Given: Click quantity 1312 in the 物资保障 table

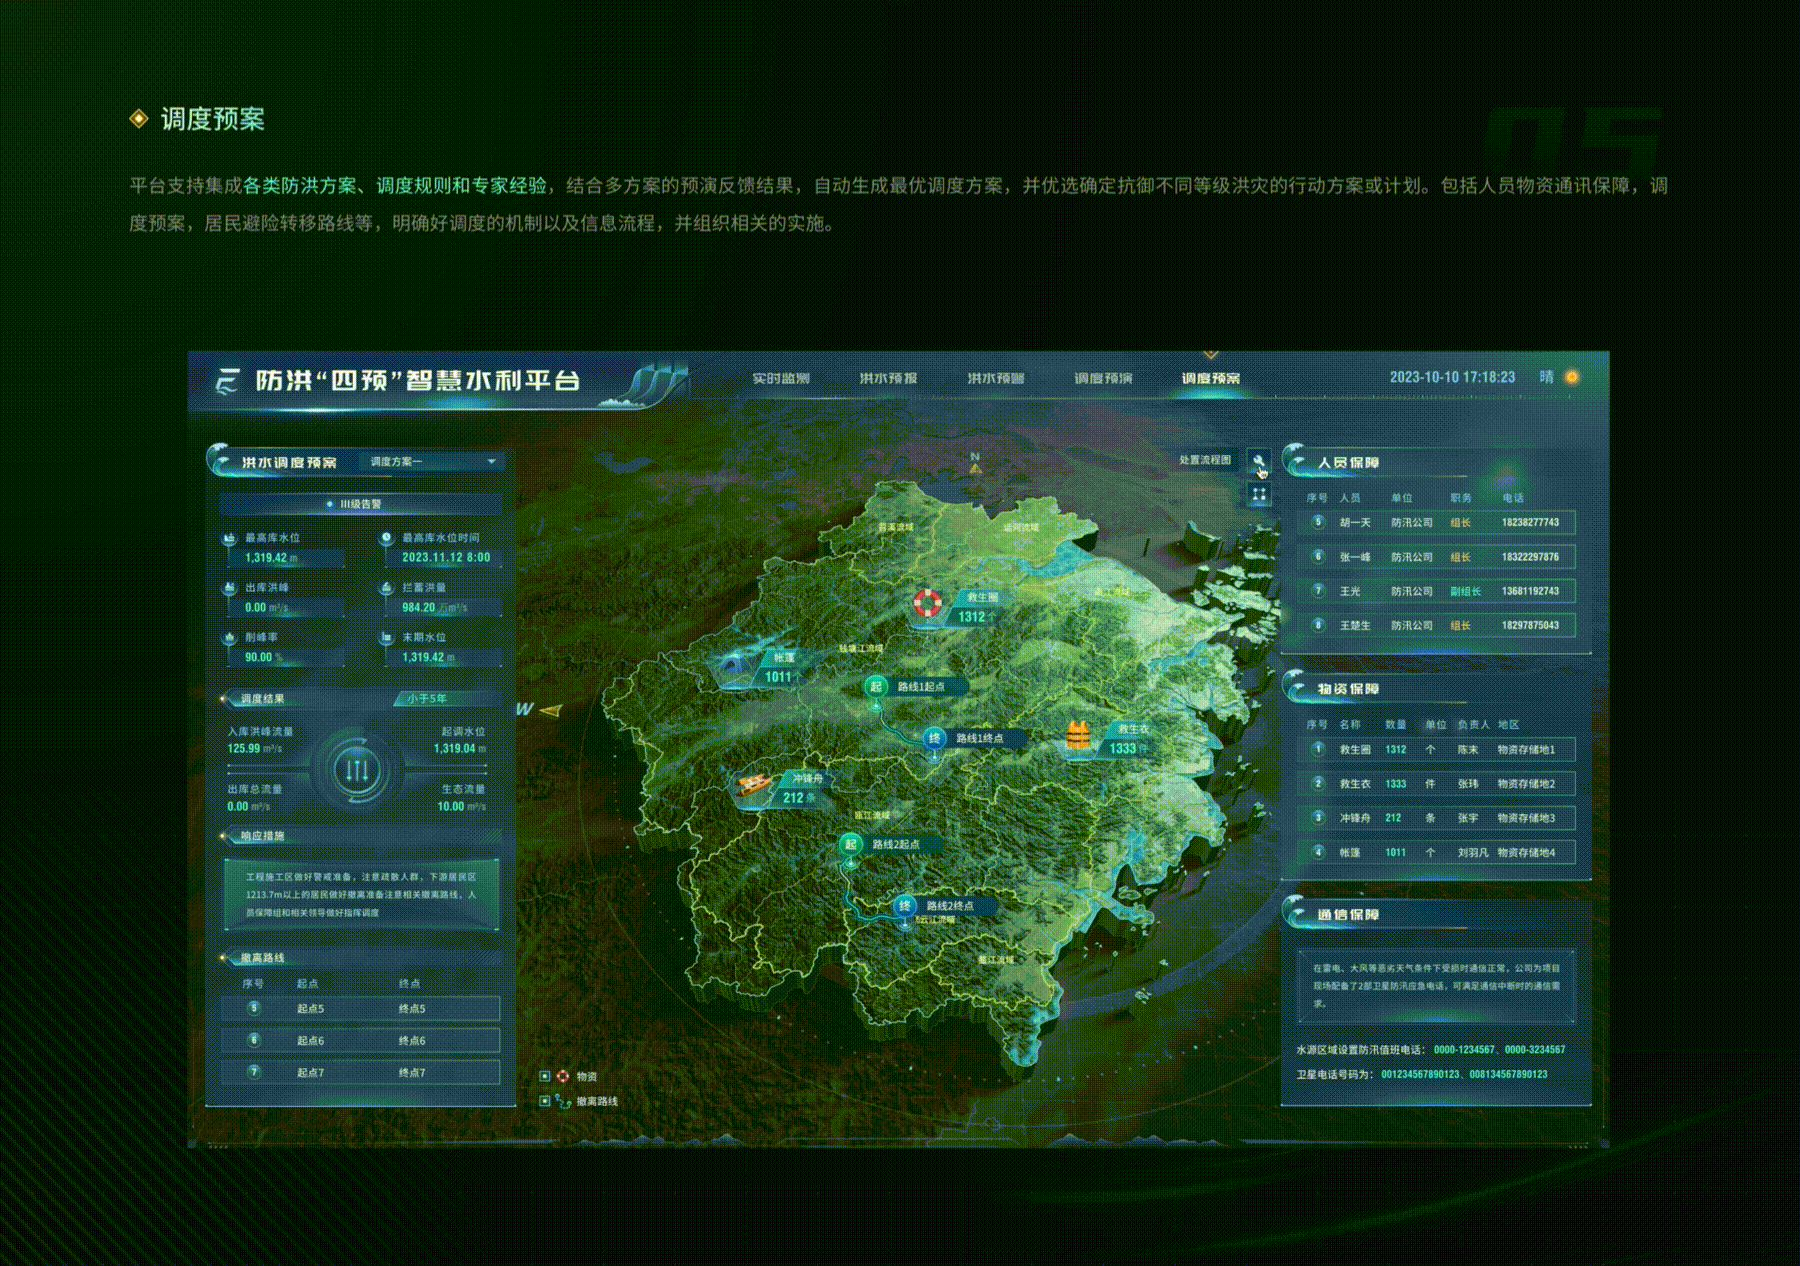Looking at the screenshot, I should [x=1395, y=749].
